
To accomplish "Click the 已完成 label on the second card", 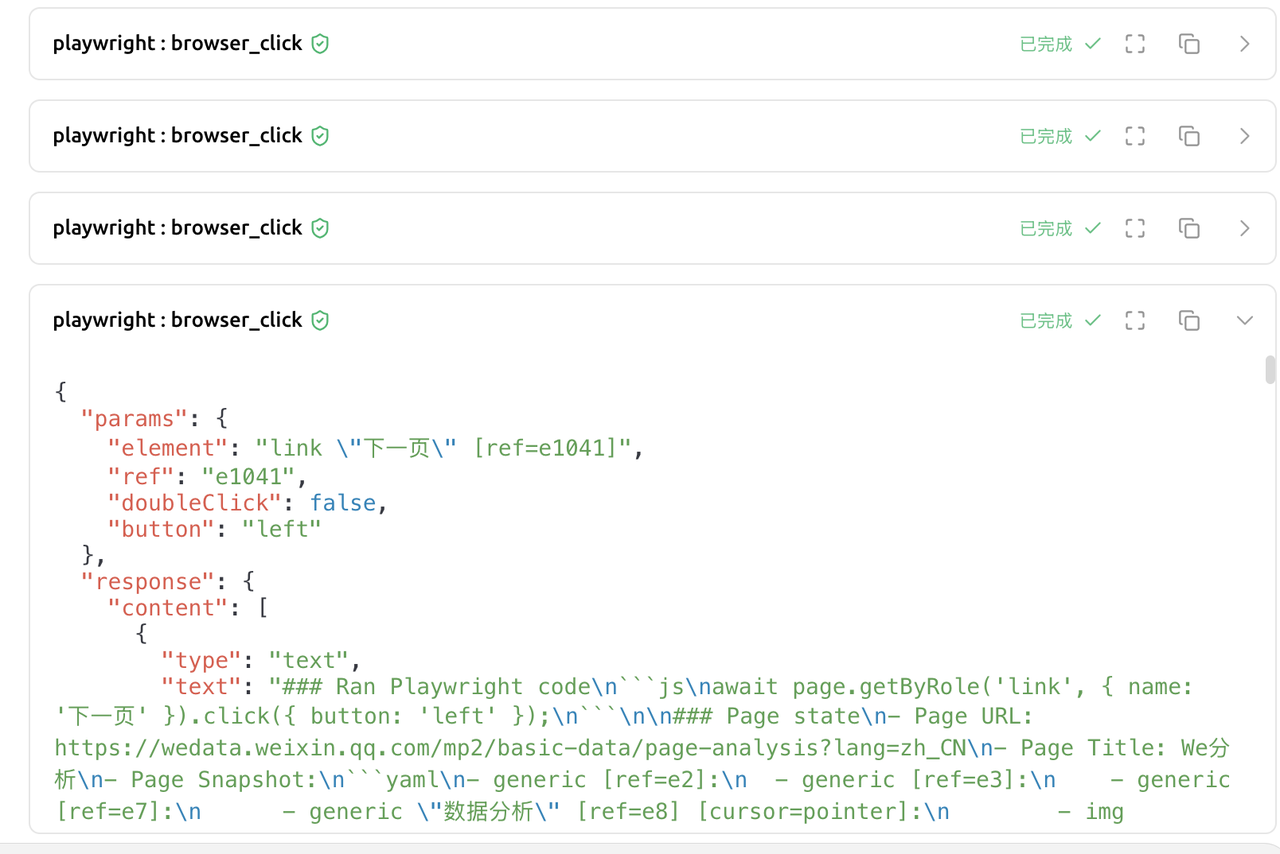I will [x=1045, y=136].
